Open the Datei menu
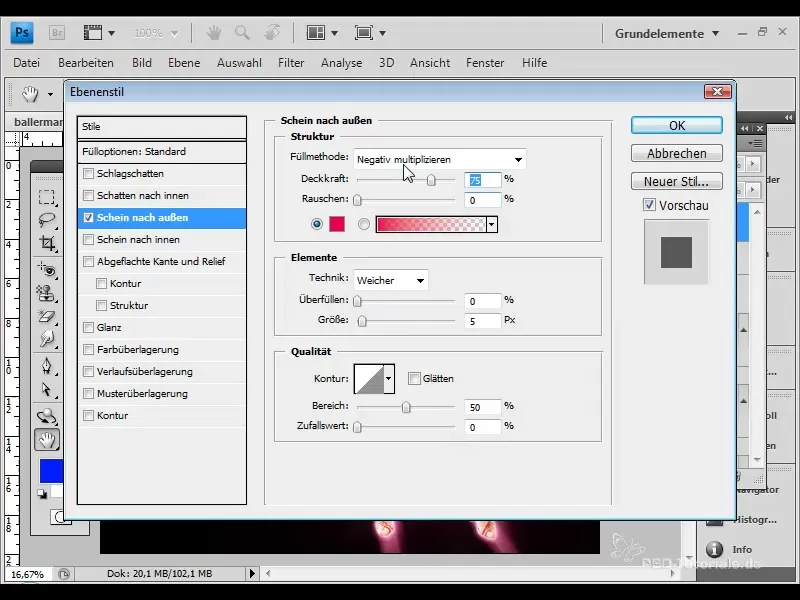 (x=27, y=63)
